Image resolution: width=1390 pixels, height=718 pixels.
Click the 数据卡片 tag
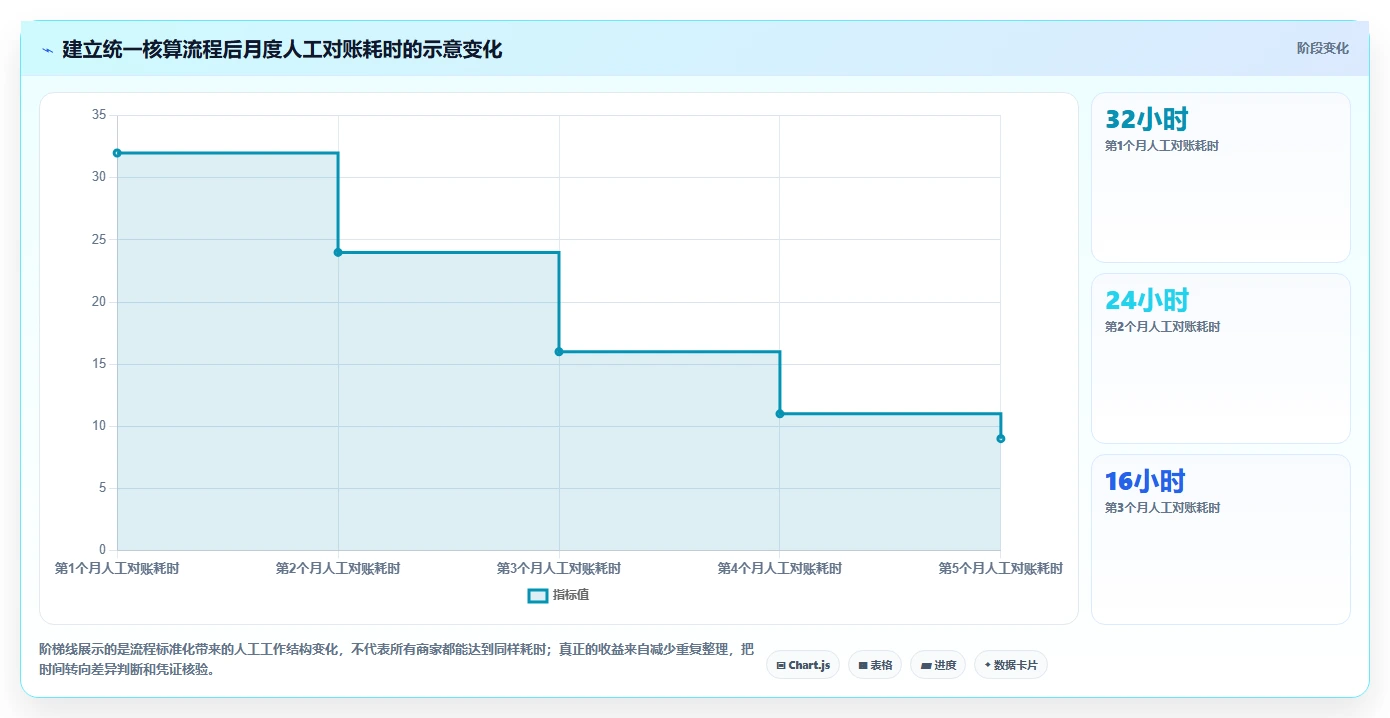pos(1011,665)
